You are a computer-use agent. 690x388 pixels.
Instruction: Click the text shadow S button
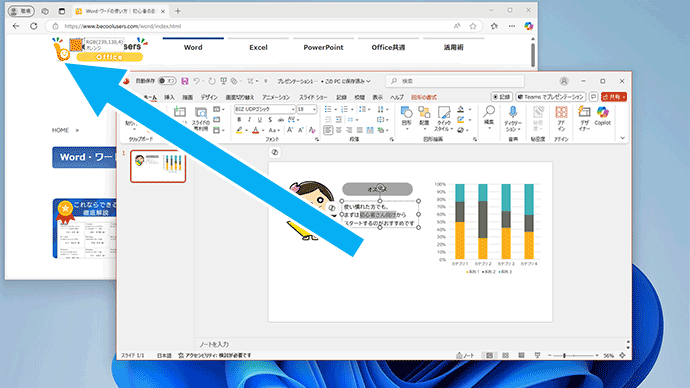coord(270,120)
